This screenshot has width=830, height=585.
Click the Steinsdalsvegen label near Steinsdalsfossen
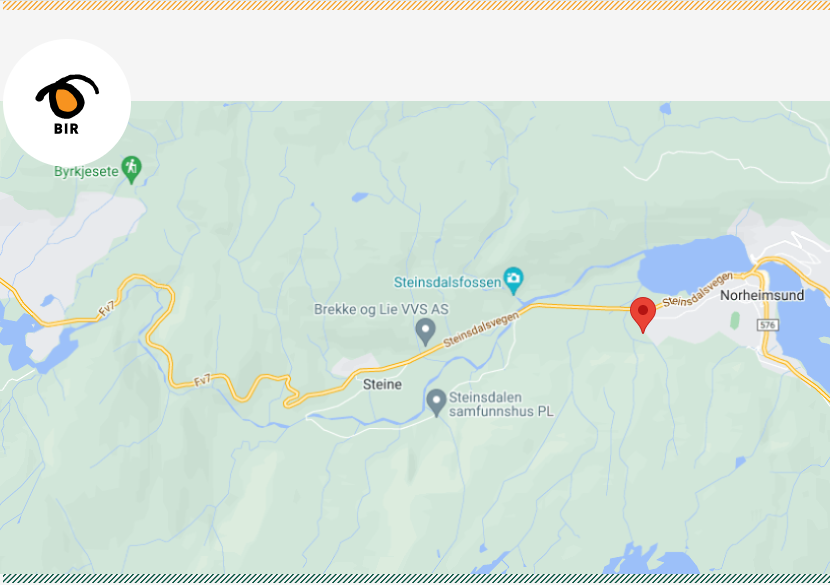click(481, 330)
